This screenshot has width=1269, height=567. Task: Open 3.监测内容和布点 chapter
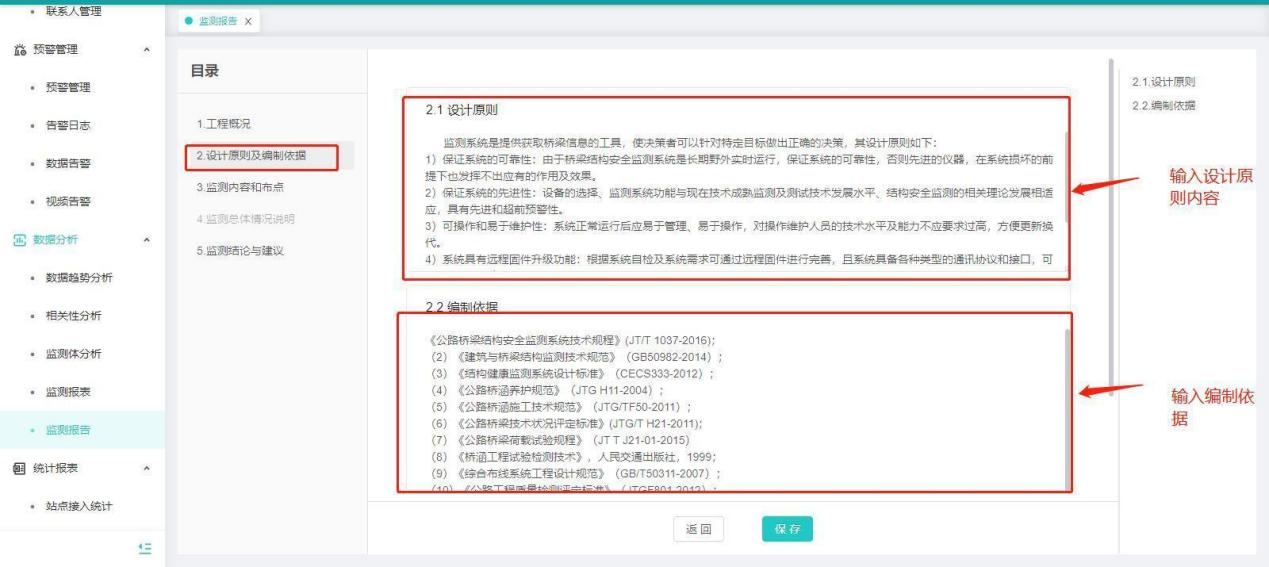coord(240,187)
